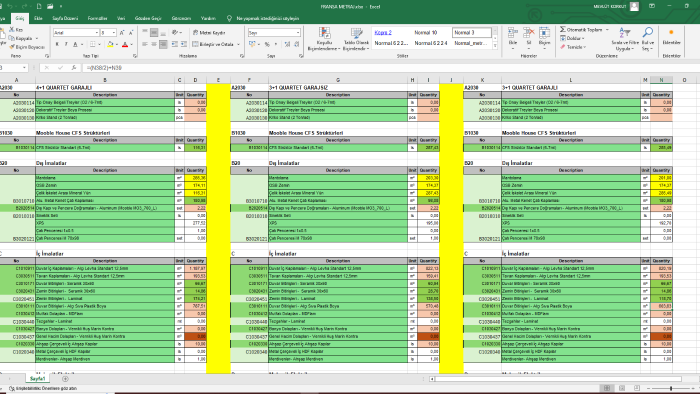
Task: Open the Doldur fill dropdown
Action: point(572,38)
